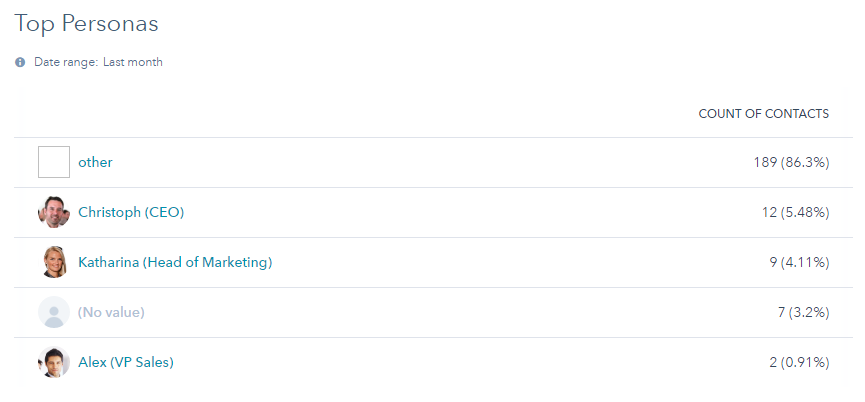Open Katharina (Head of Marketing) persona

click(x=175, y=262)
